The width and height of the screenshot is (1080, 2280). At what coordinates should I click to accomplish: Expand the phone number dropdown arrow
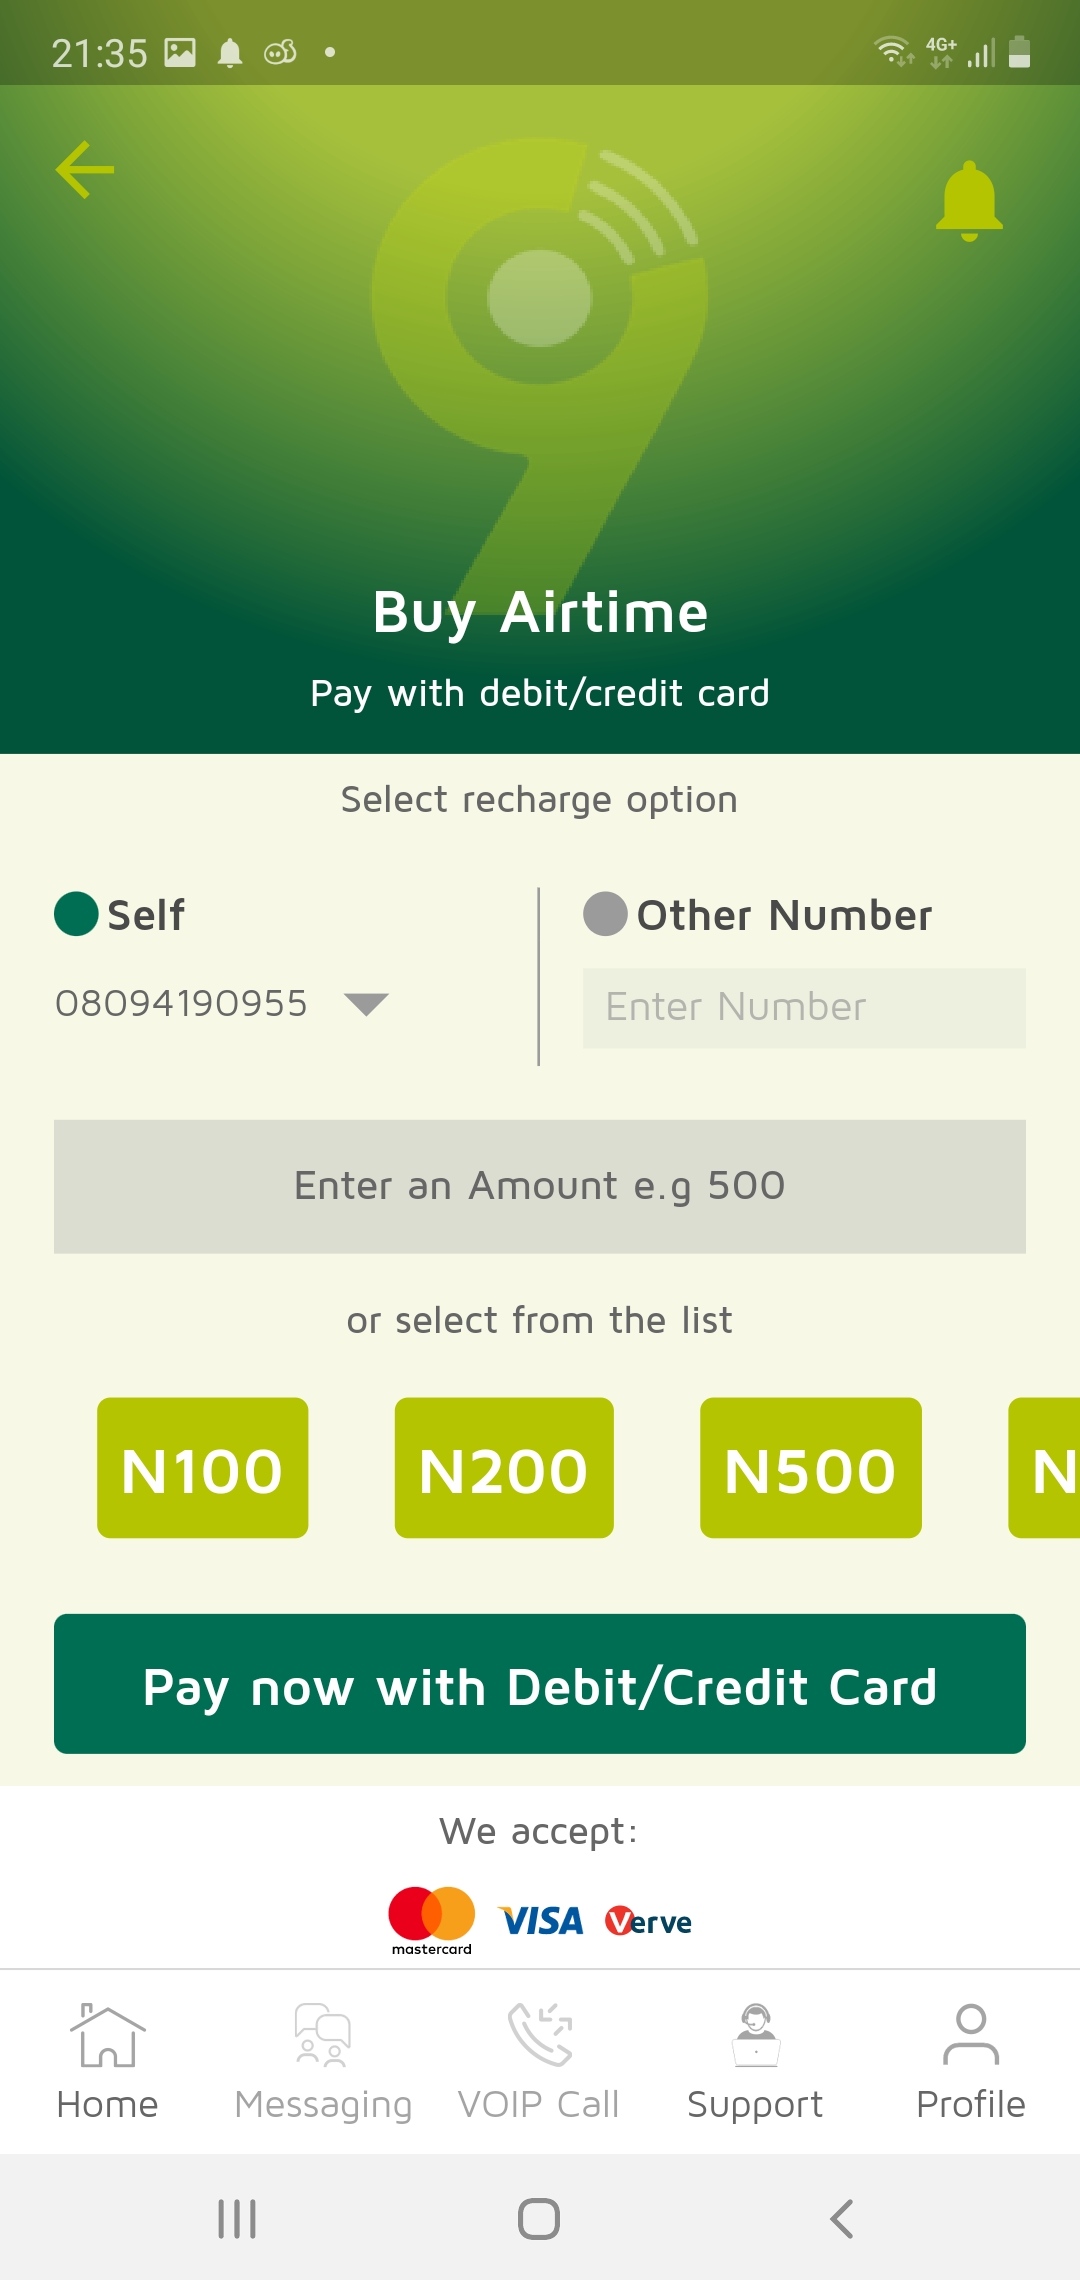click(366, 1004)
